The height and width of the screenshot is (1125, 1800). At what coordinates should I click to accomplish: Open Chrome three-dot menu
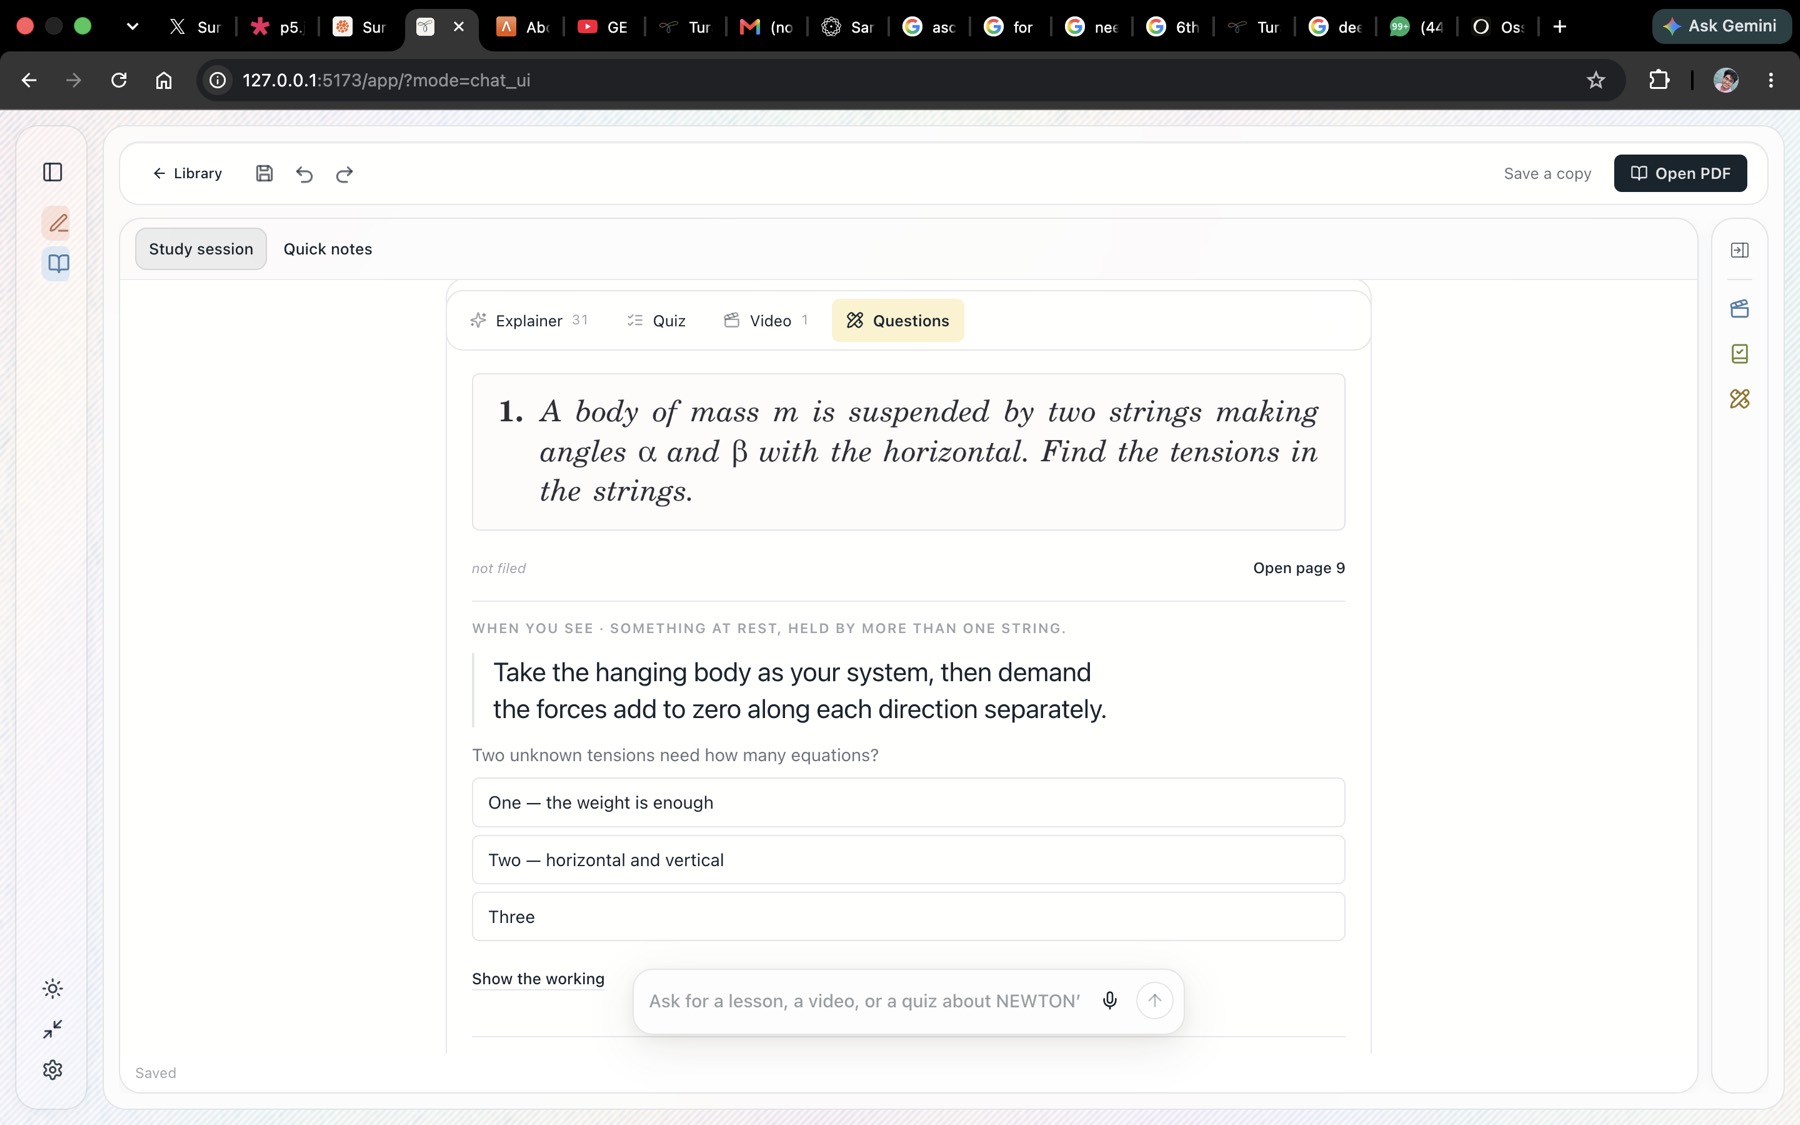pyautogui.click(x=1771, y=80)
